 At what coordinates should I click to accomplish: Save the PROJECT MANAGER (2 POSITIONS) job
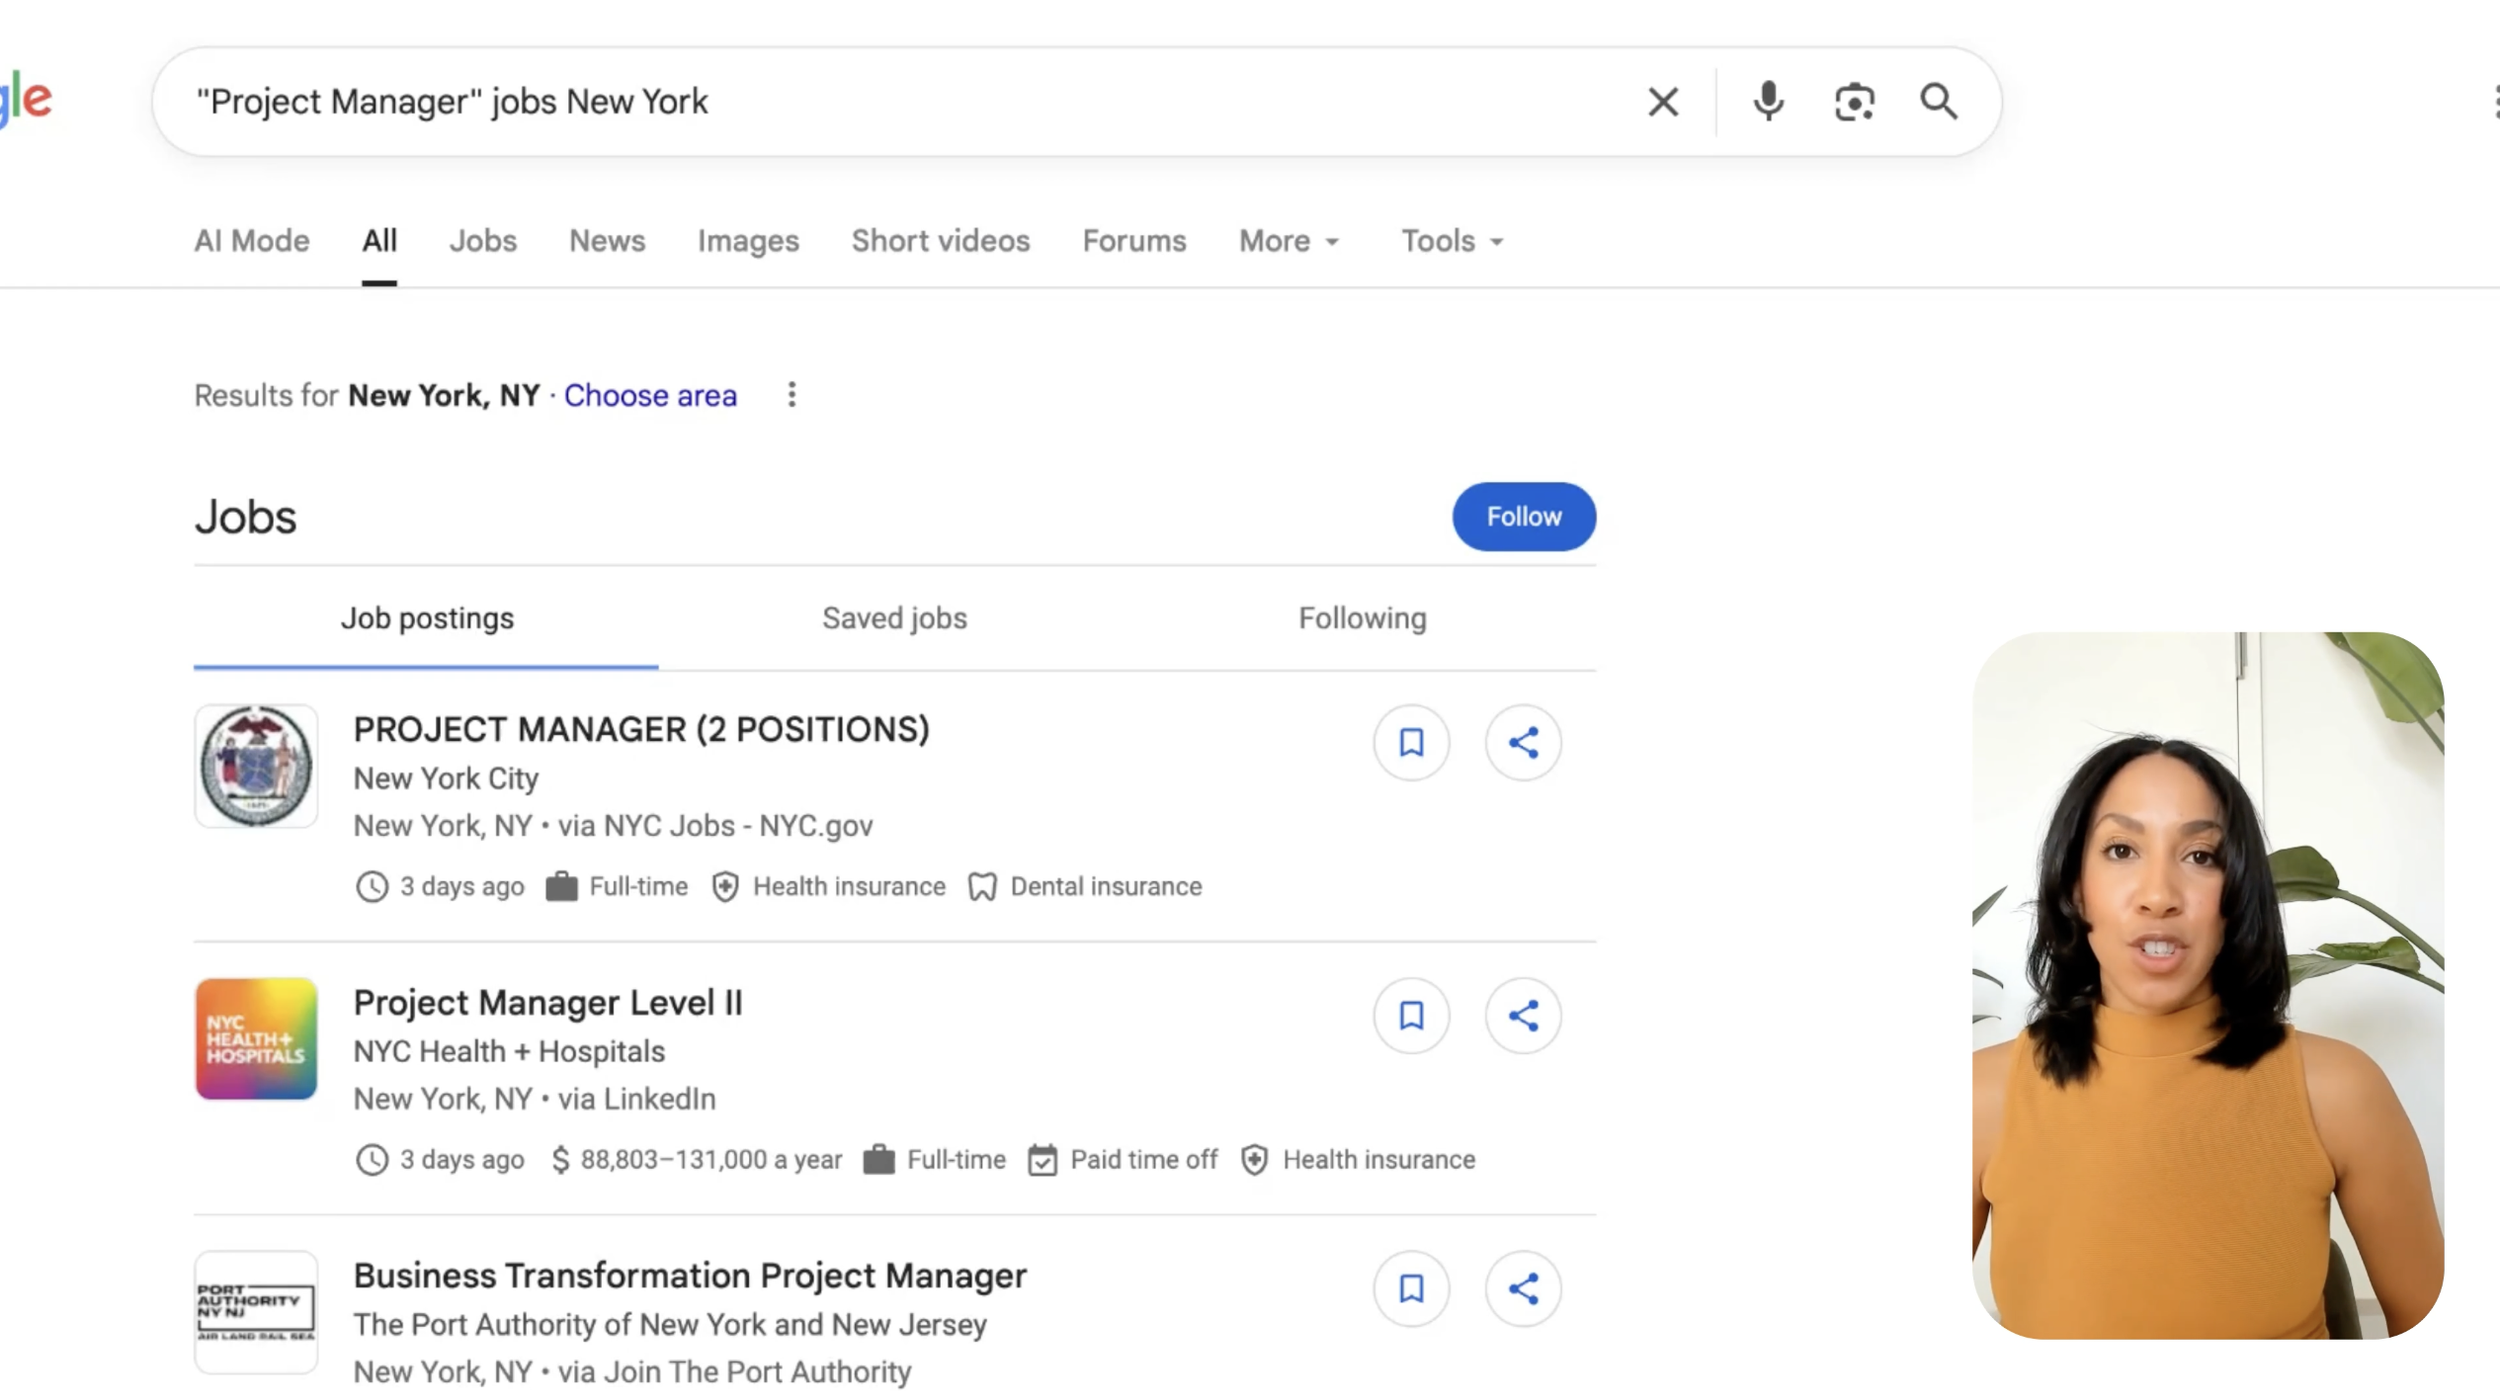click(1411, 743)
